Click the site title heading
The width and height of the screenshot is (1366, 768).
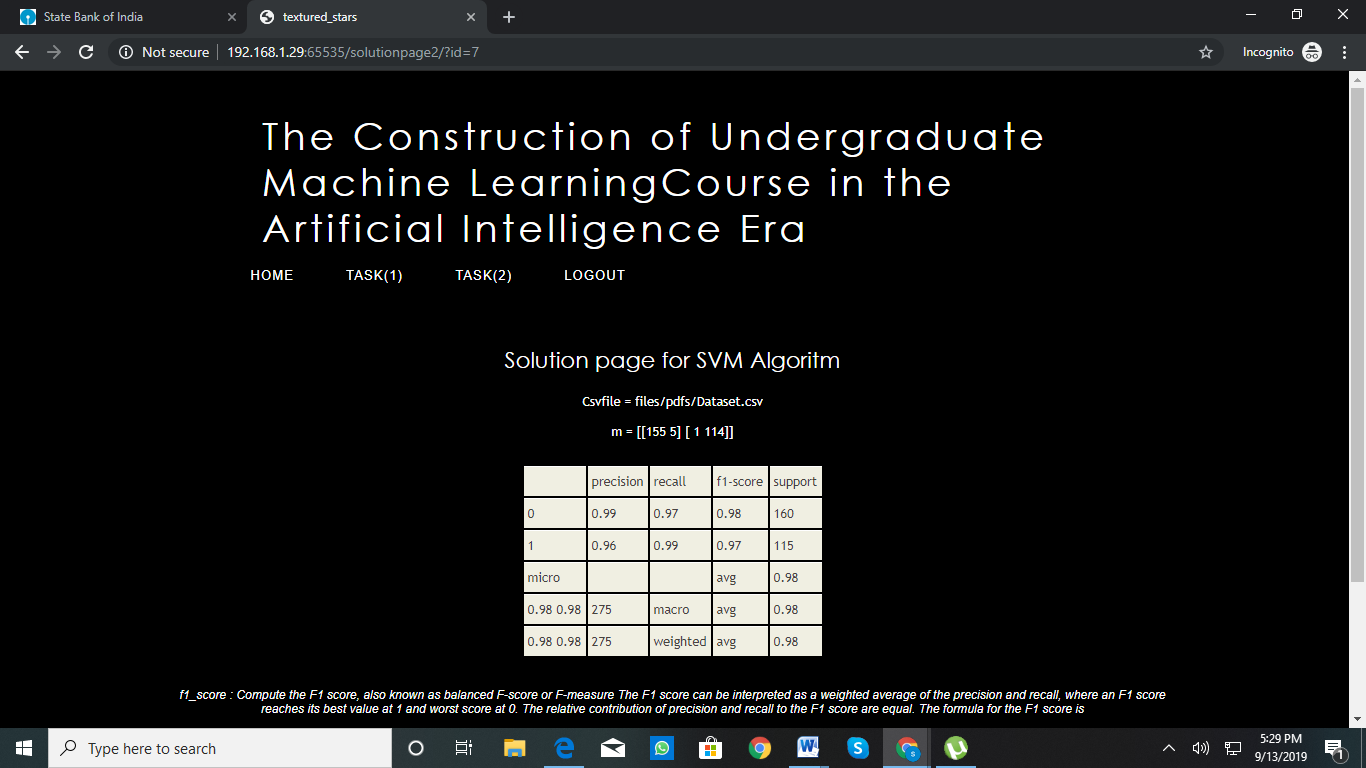(653, 183)
